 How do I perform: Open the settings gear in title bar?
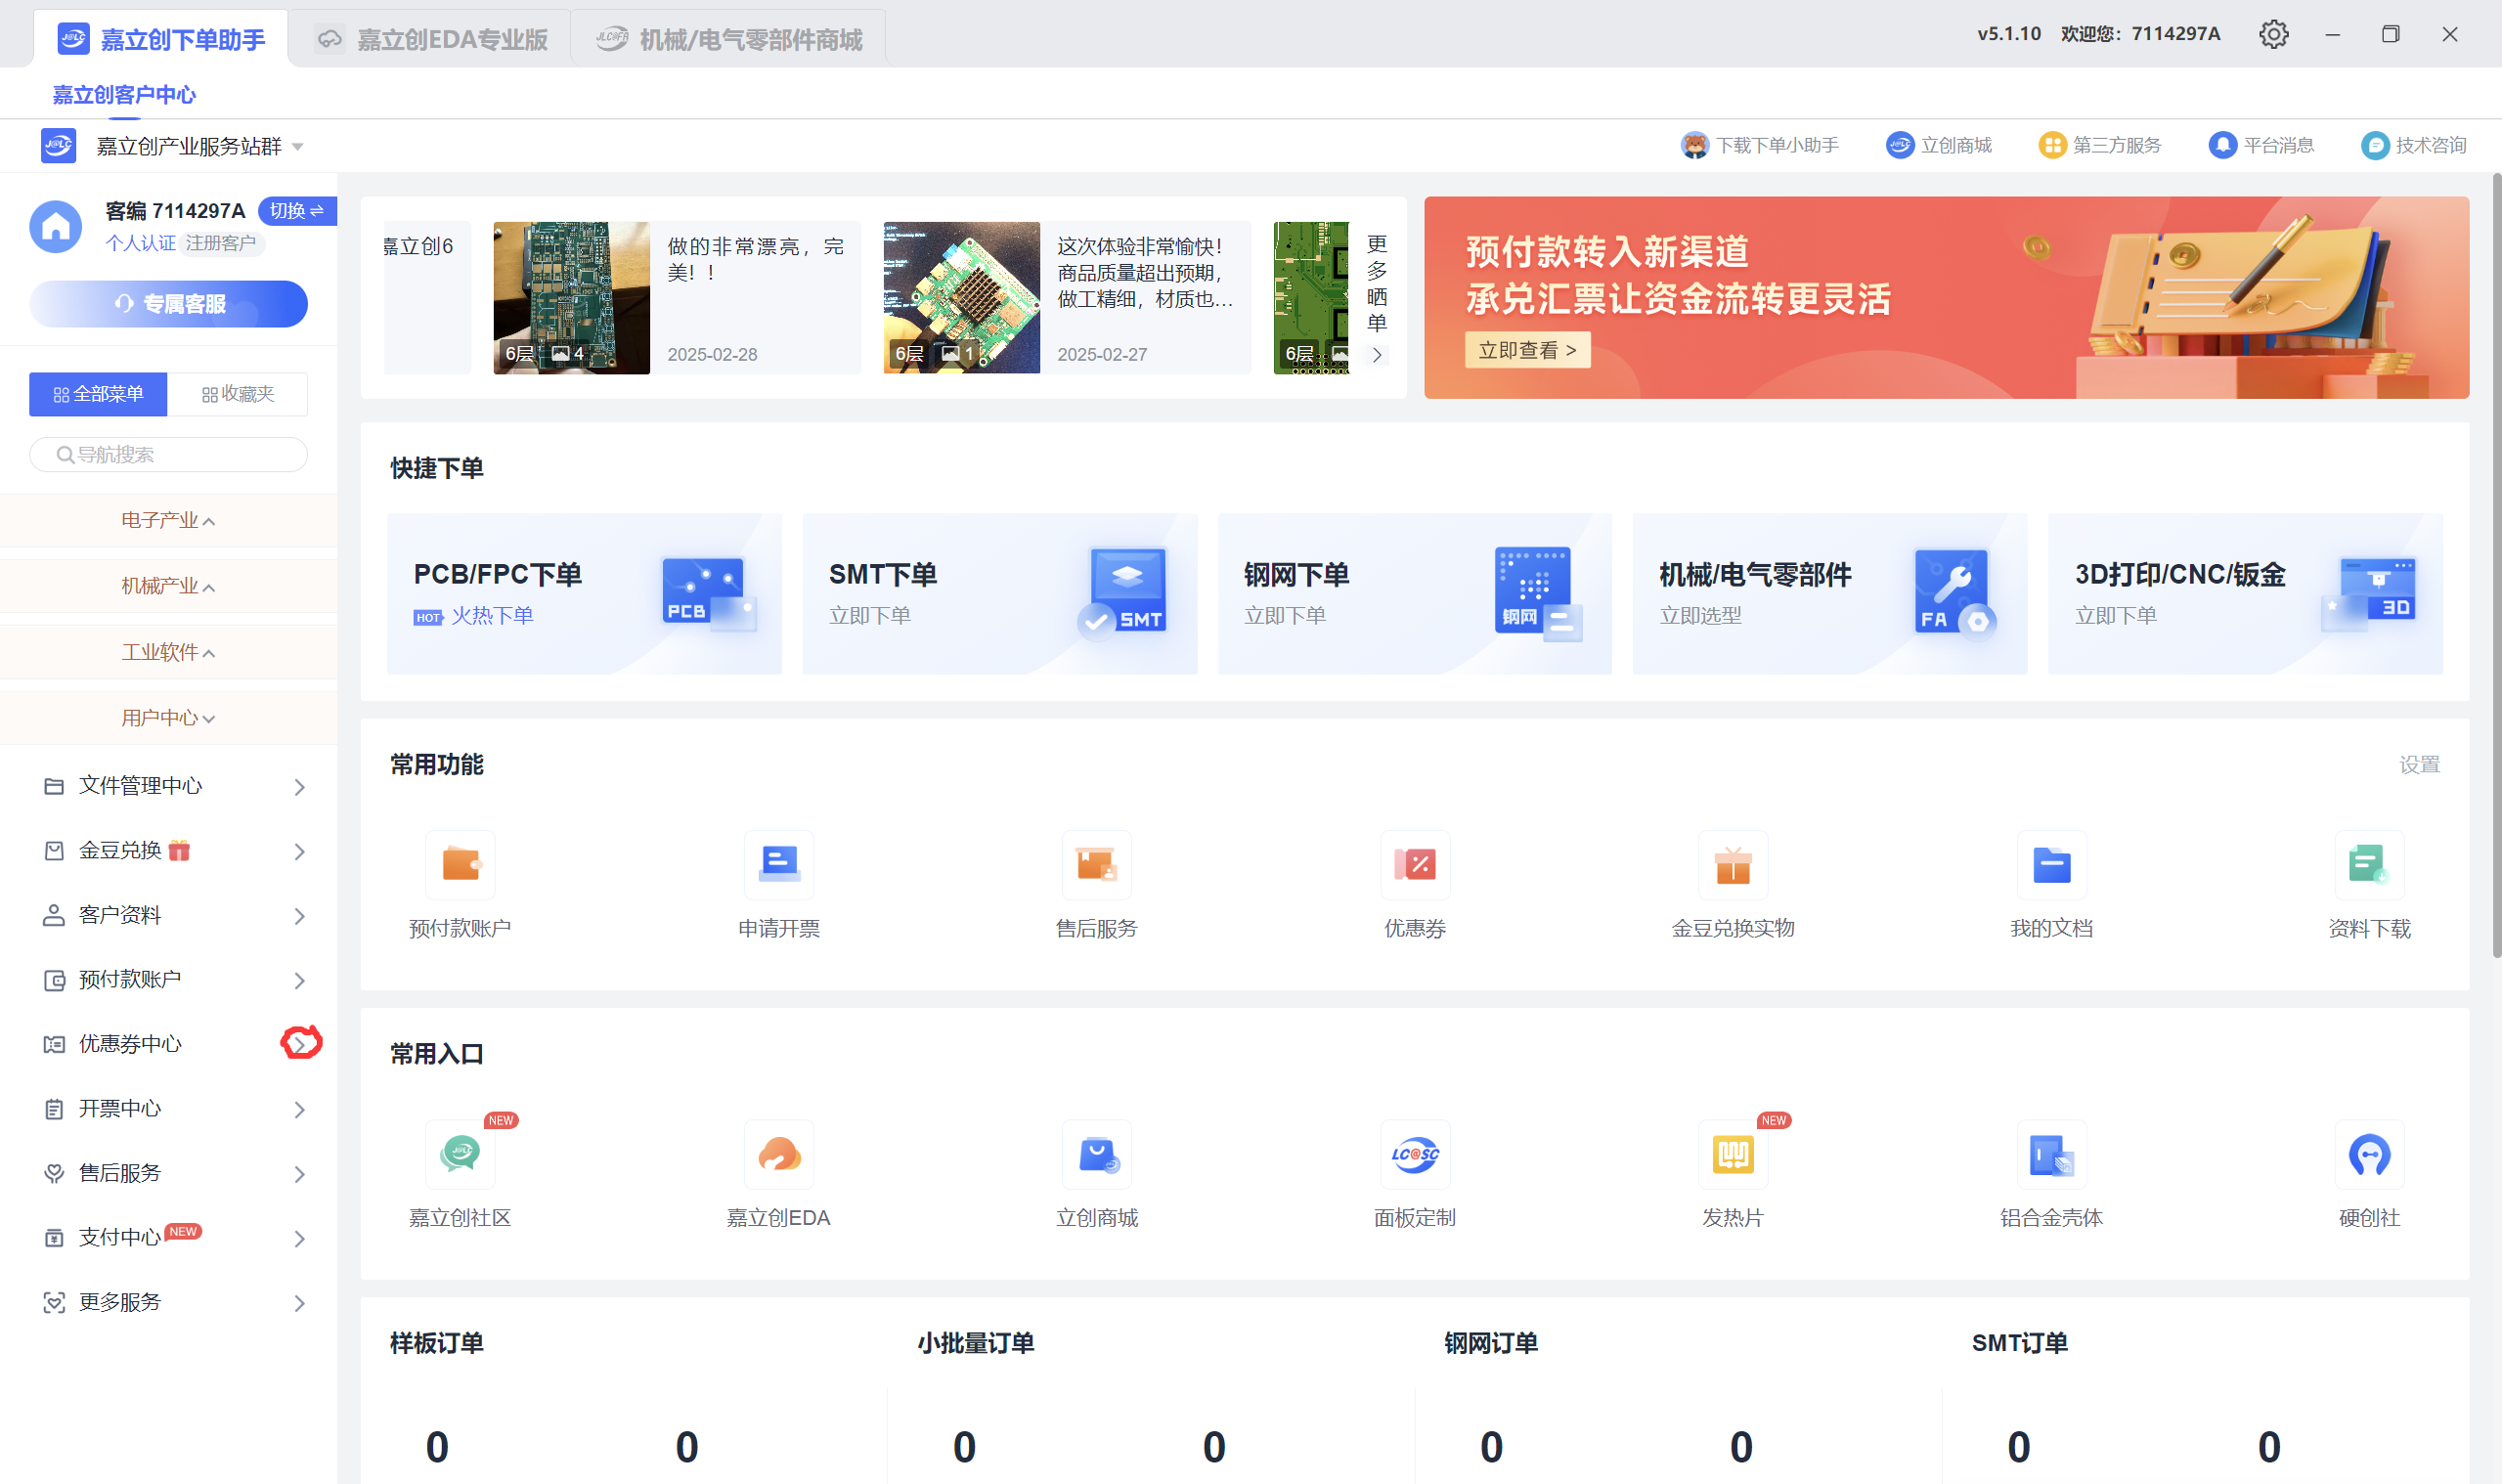[x=2273, y=34]
